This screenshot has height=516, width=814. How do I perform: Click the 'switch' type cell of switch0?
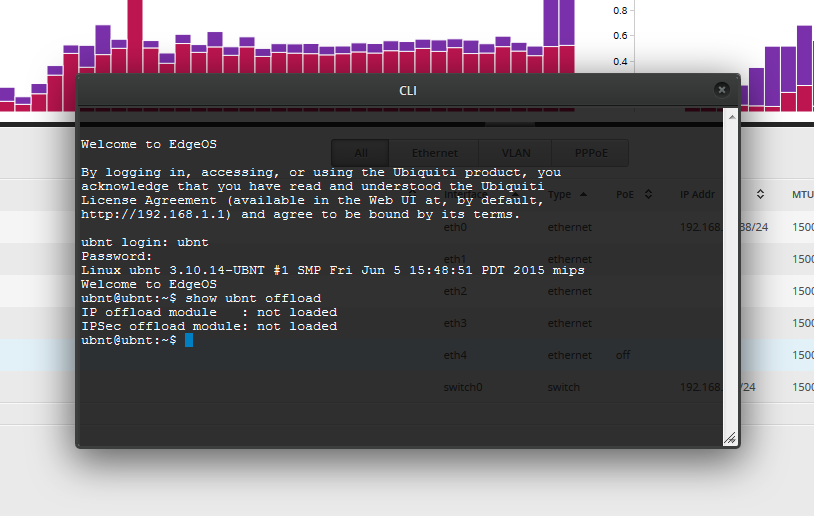(x=563, y=387)
